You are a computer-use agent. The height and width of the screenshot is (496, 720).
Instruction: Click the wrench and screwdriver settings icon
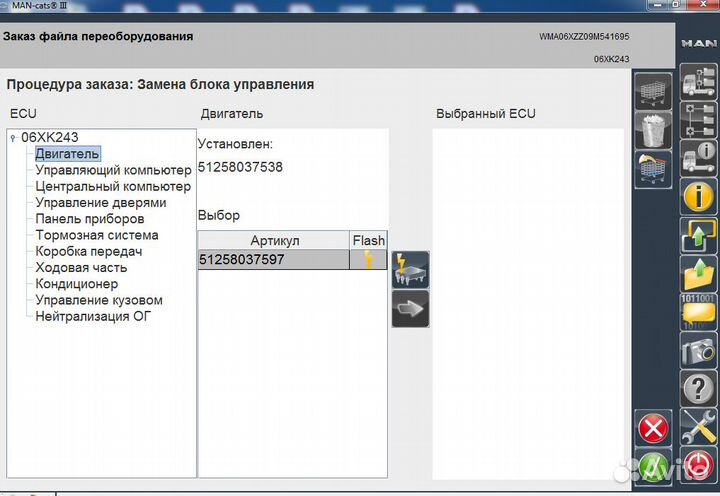click(698, 428)
